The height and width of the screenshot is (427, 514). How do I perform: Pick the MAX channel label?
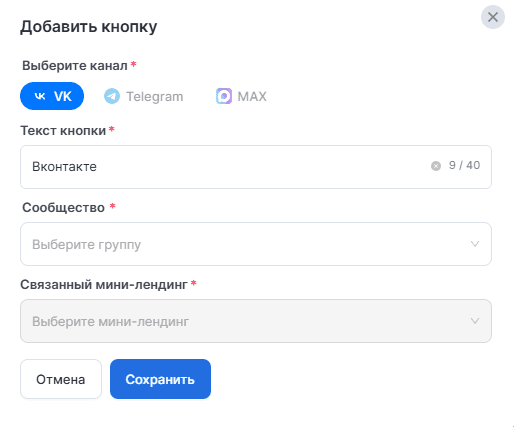click(252, 97)
